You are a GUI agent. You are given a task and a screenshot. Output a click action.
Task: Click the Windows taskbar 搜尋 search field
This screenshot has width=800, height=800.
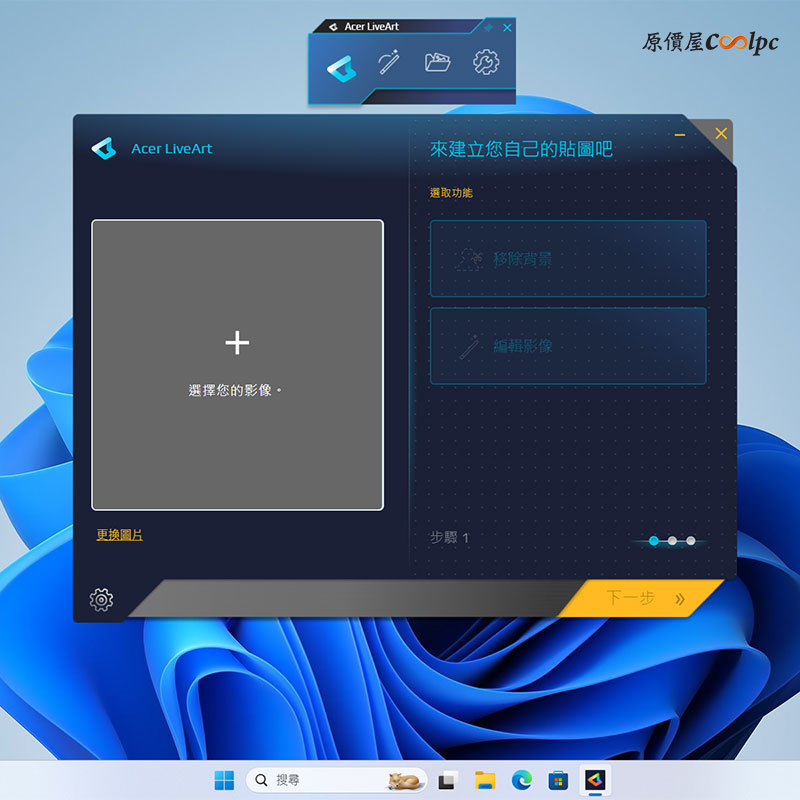pos(336,780)
